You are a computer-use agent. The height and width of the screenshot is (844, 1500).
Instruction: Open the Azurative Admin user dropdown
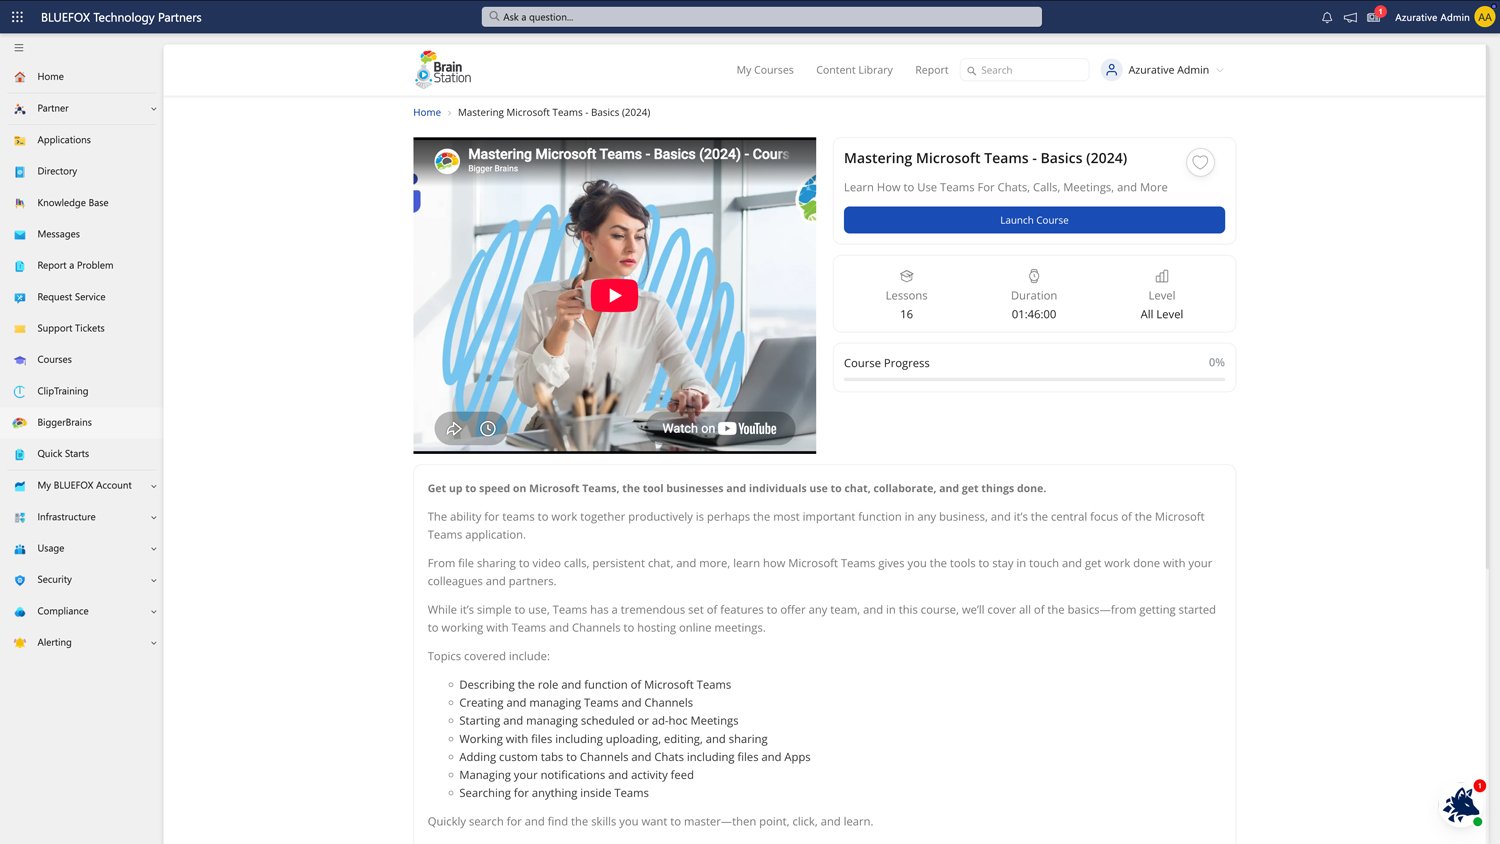[1163, 70]
